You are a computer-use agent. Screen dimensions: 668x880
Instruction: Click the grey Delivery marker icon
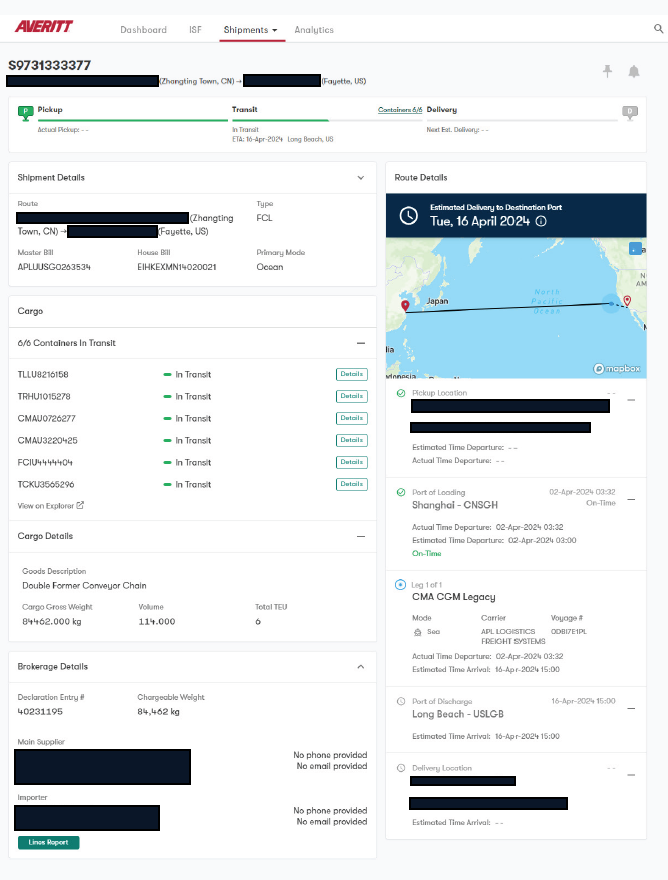pyautogui.click(x=630, y=113)
